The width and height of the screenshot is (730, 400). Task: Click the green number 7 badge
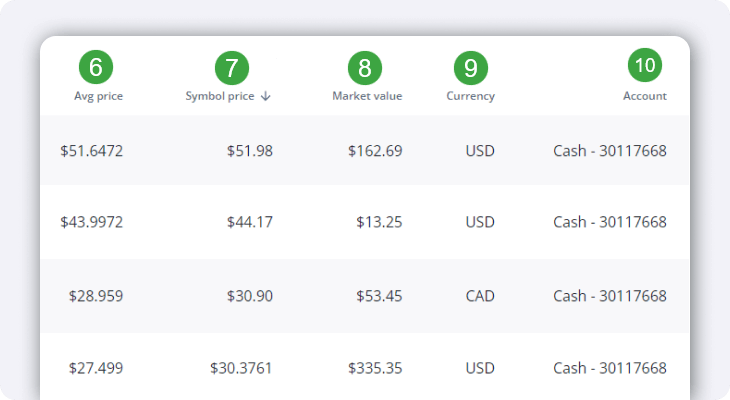click(x=232, y=68)
